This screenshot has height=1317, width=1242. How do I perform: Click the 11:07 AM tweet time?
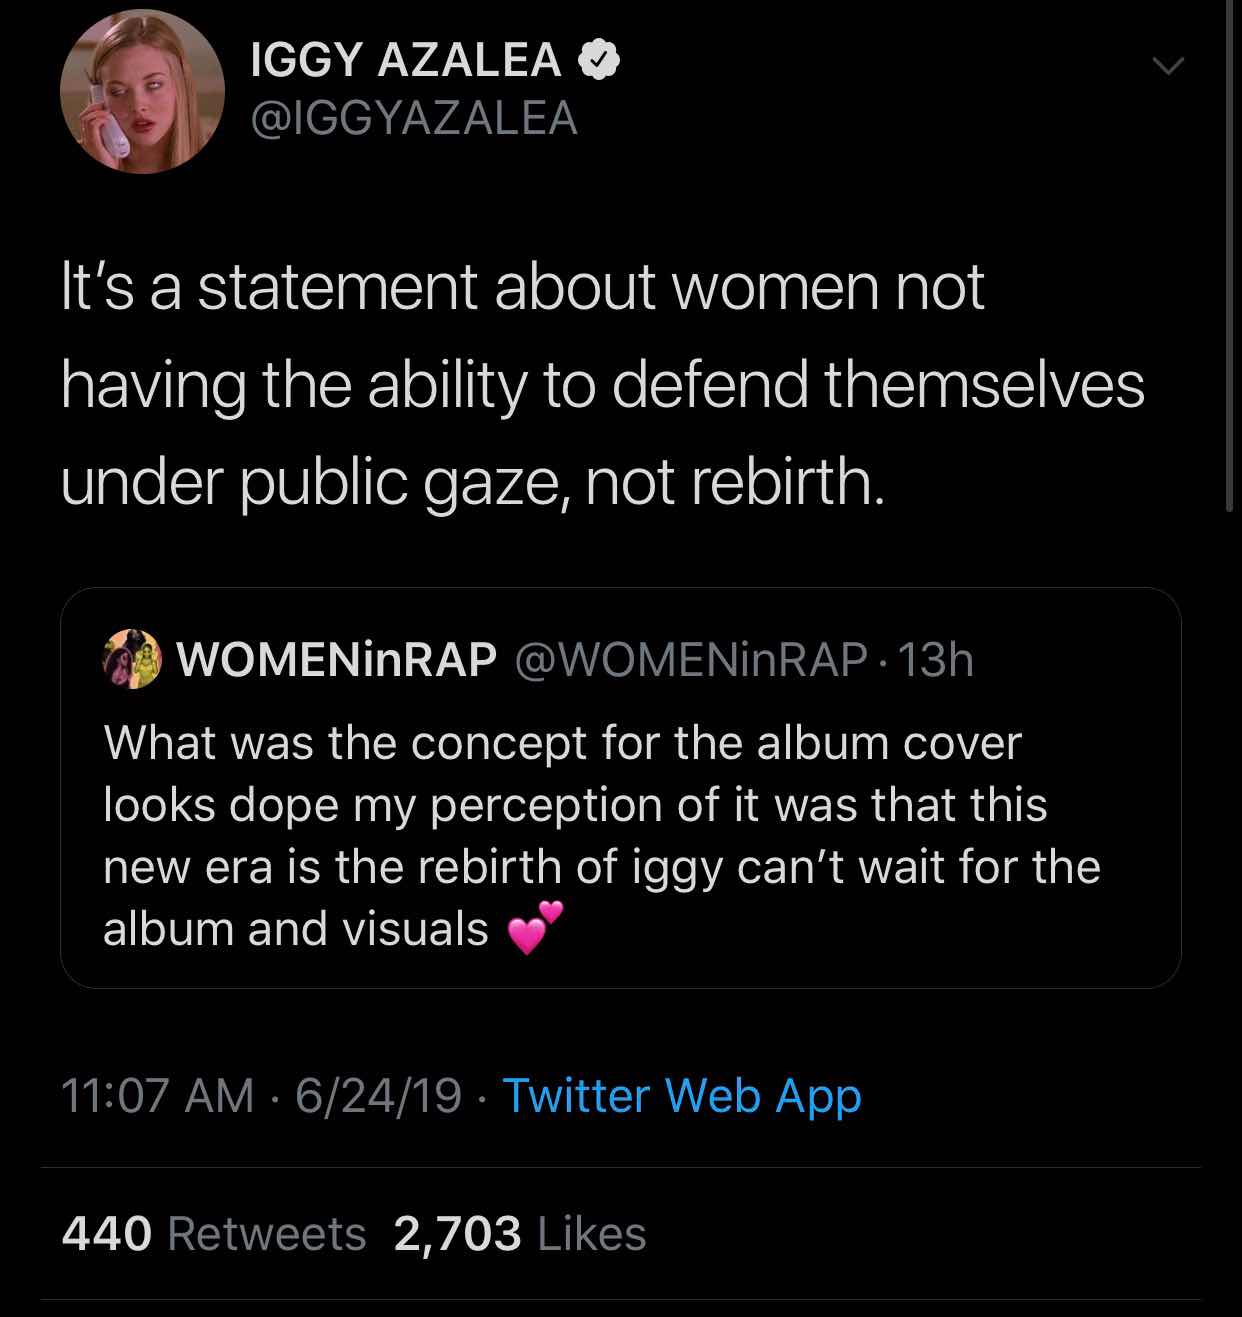click(157, 1095)
